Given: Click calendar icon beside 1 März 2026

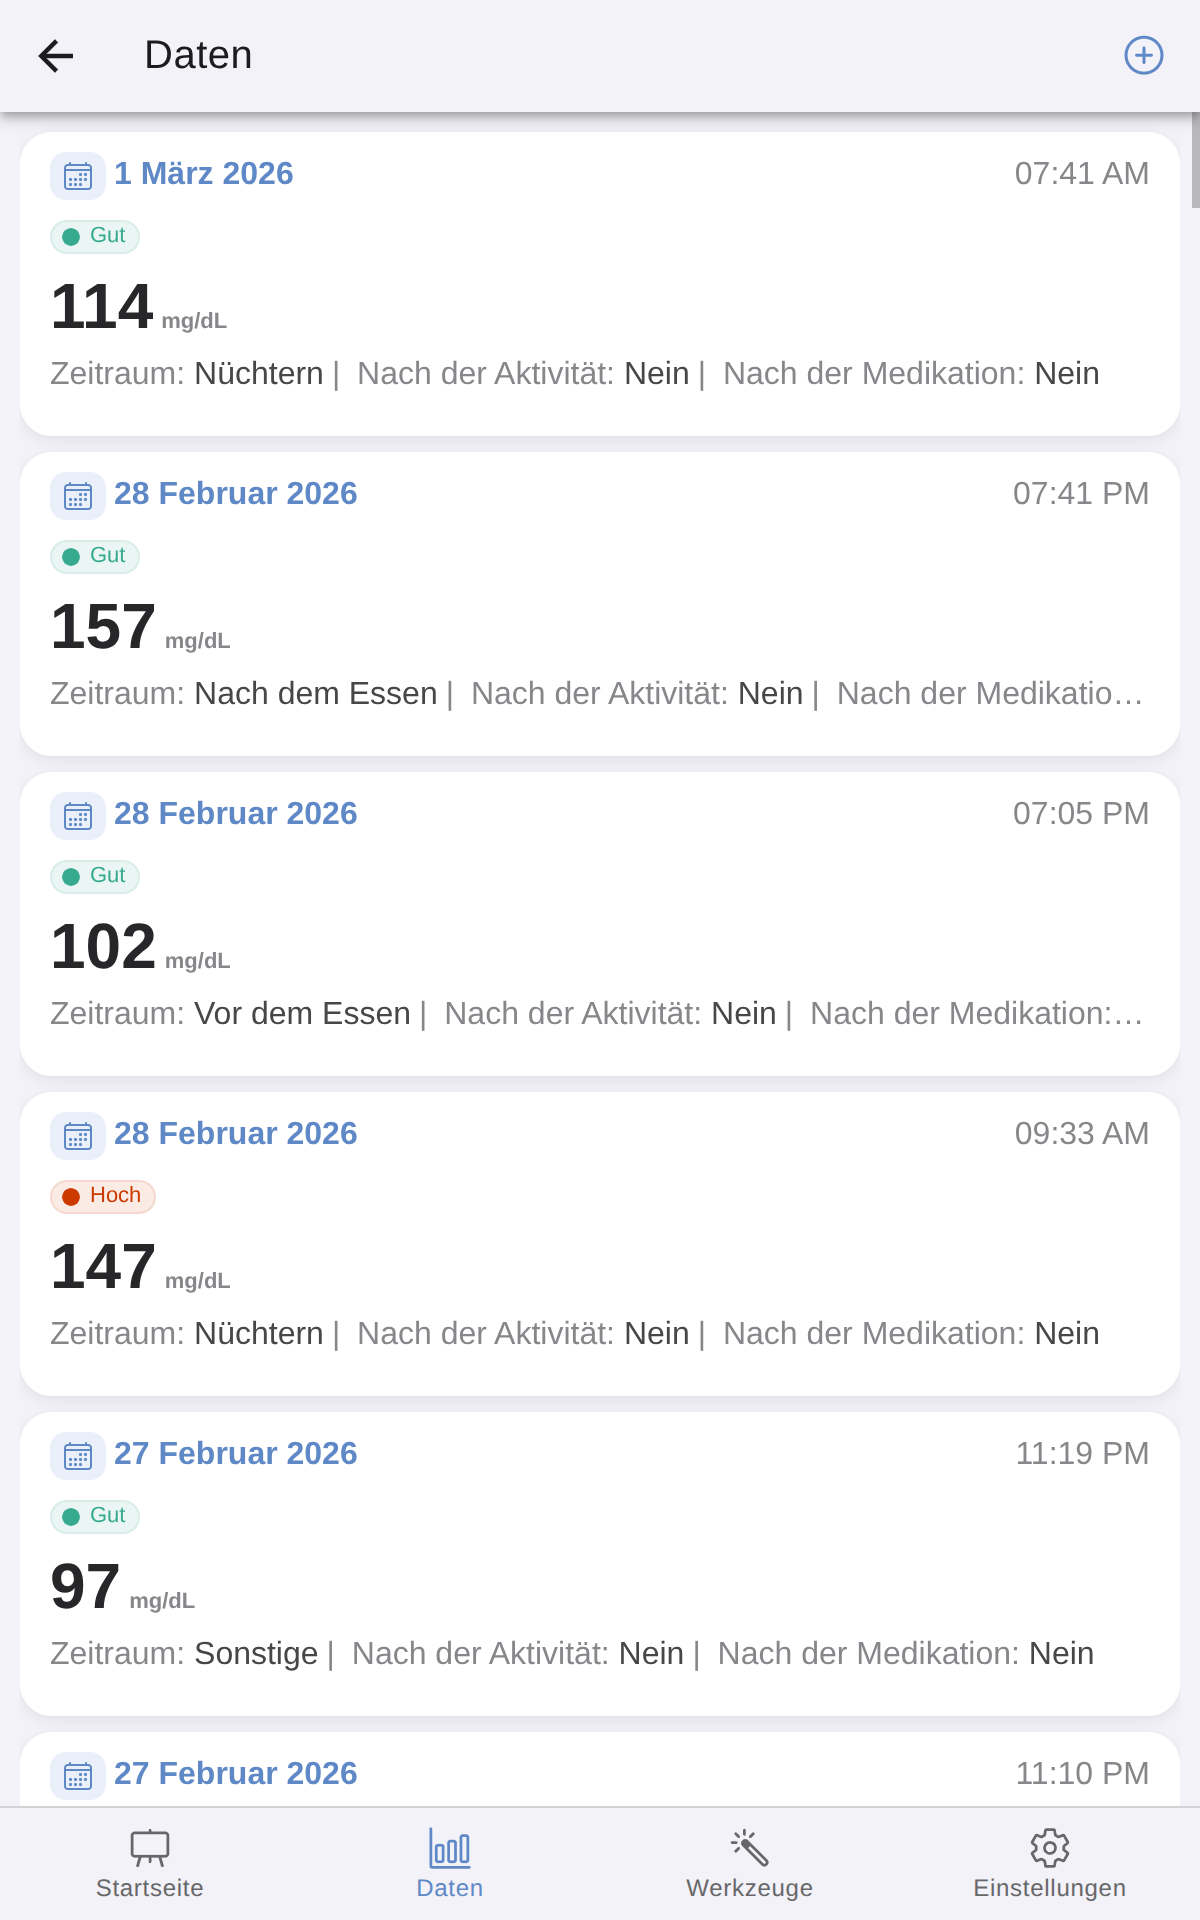Looking at the screenshot, I should pyautogui.click(x=78, y=176).
